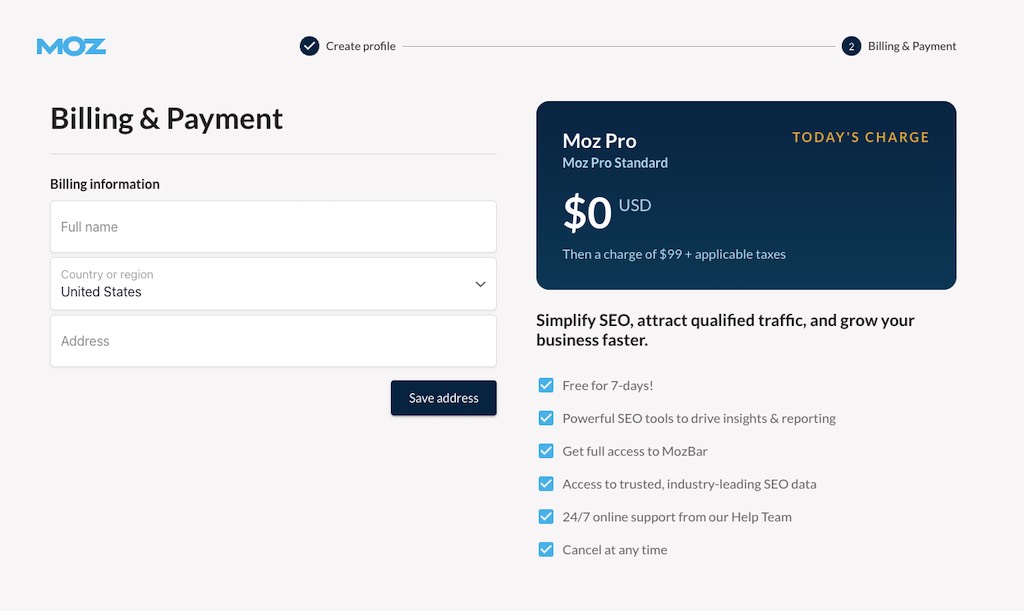The width and height of the screenshot is (1024, 611).
Task: Click the Moz logo
Action: tap(71, 46)
